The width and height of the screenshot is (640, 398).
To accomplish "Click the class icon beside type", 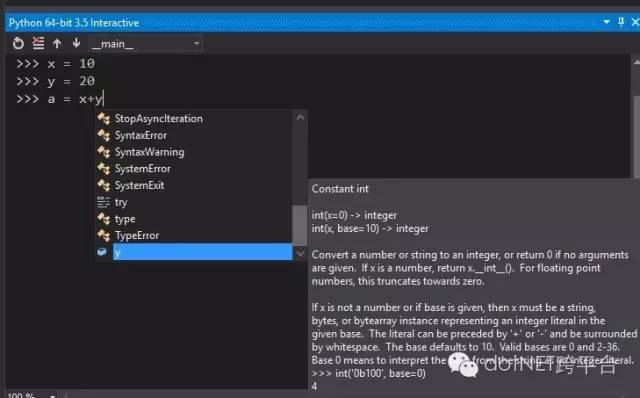I will click(104, 219).
